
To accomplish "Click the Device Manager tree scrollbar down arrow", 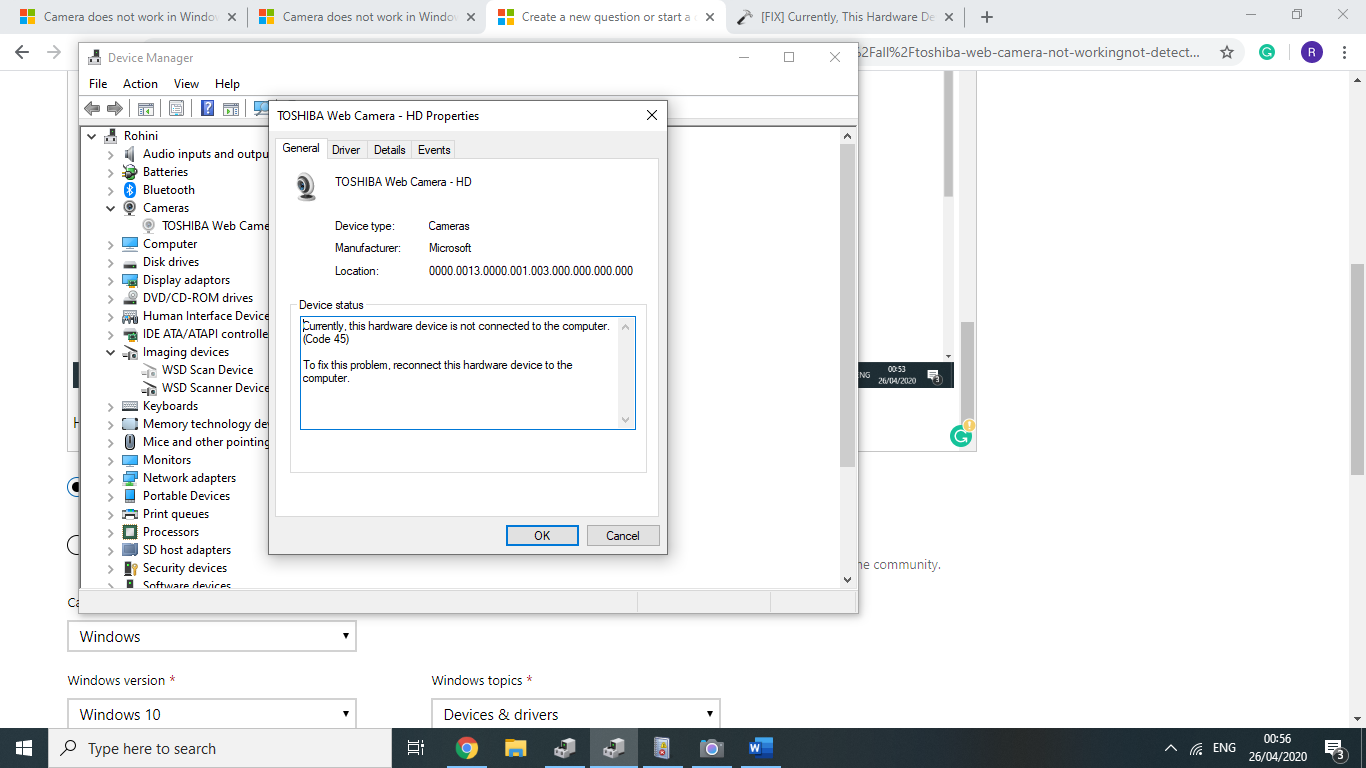I will point(847,579).
